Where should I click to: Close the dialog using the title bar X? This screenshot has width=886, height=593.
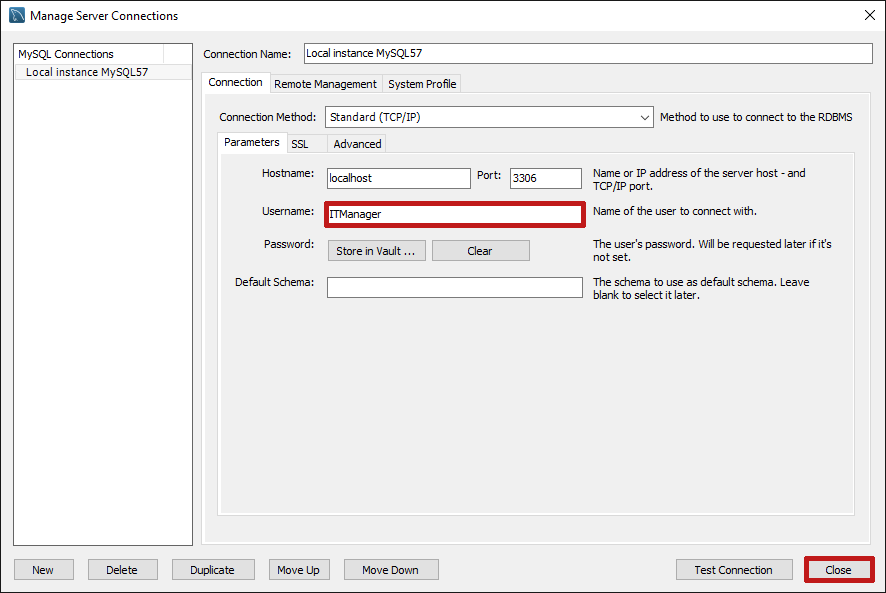coord(868,16)
